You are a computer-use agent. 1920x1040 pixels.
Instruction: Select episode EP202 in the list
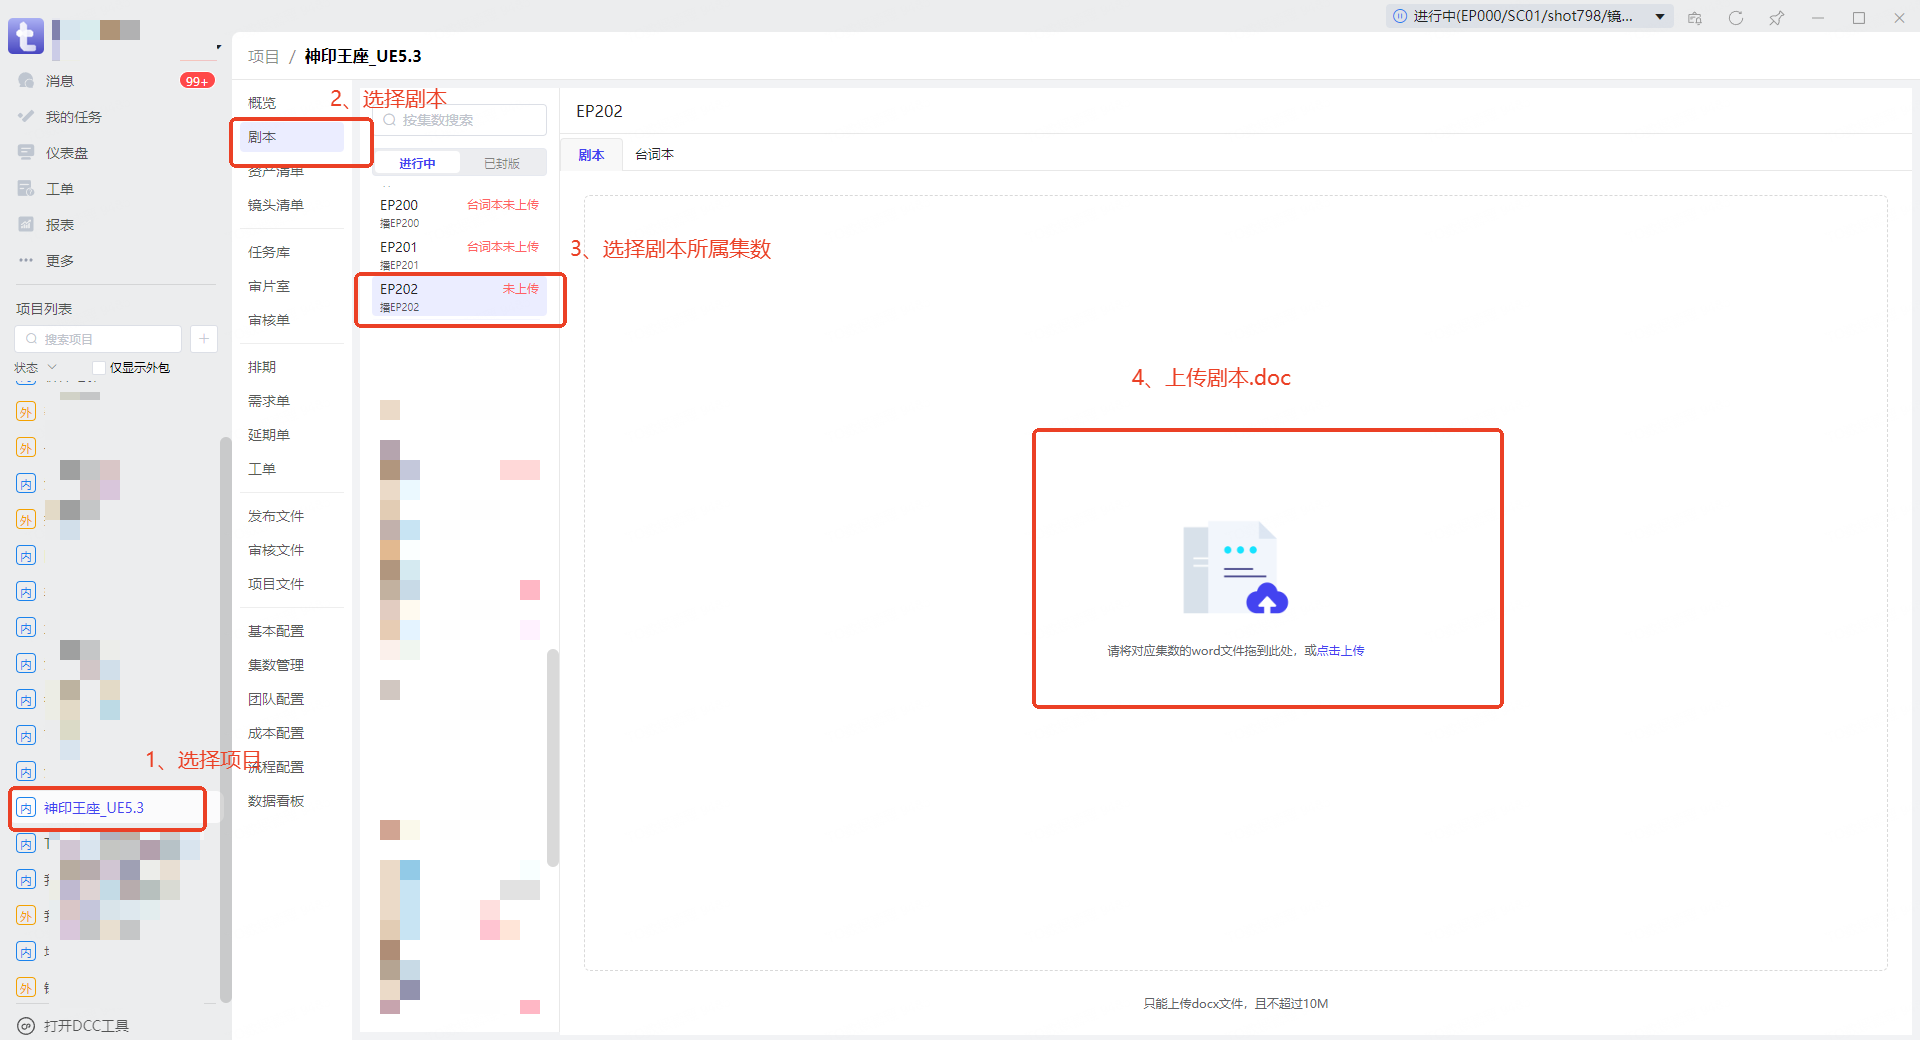point(459,297)
